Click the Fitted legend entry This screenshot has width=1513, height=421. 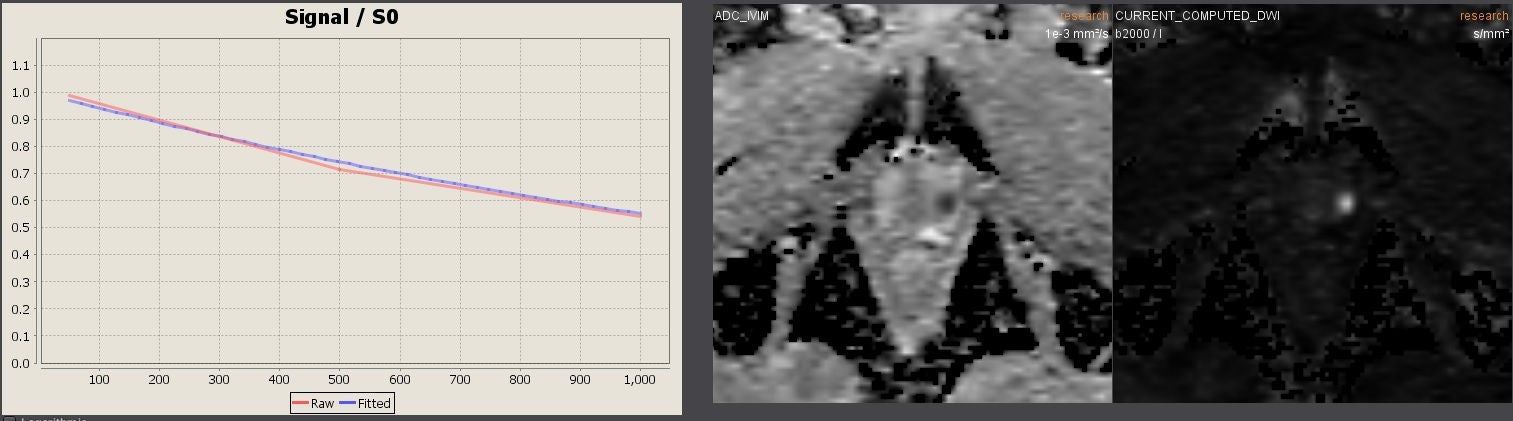pyautogui.click(x=365, y=403)
